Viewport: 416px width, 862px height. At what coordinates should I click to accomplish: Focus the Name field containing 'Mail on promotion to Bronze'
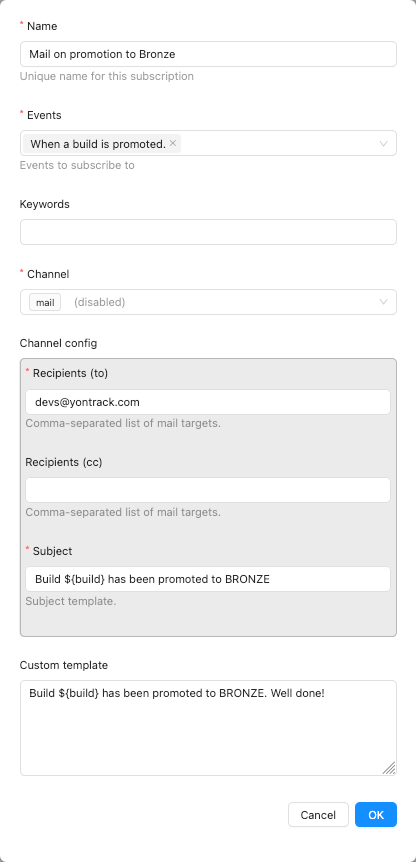click(x=208, y=54)
